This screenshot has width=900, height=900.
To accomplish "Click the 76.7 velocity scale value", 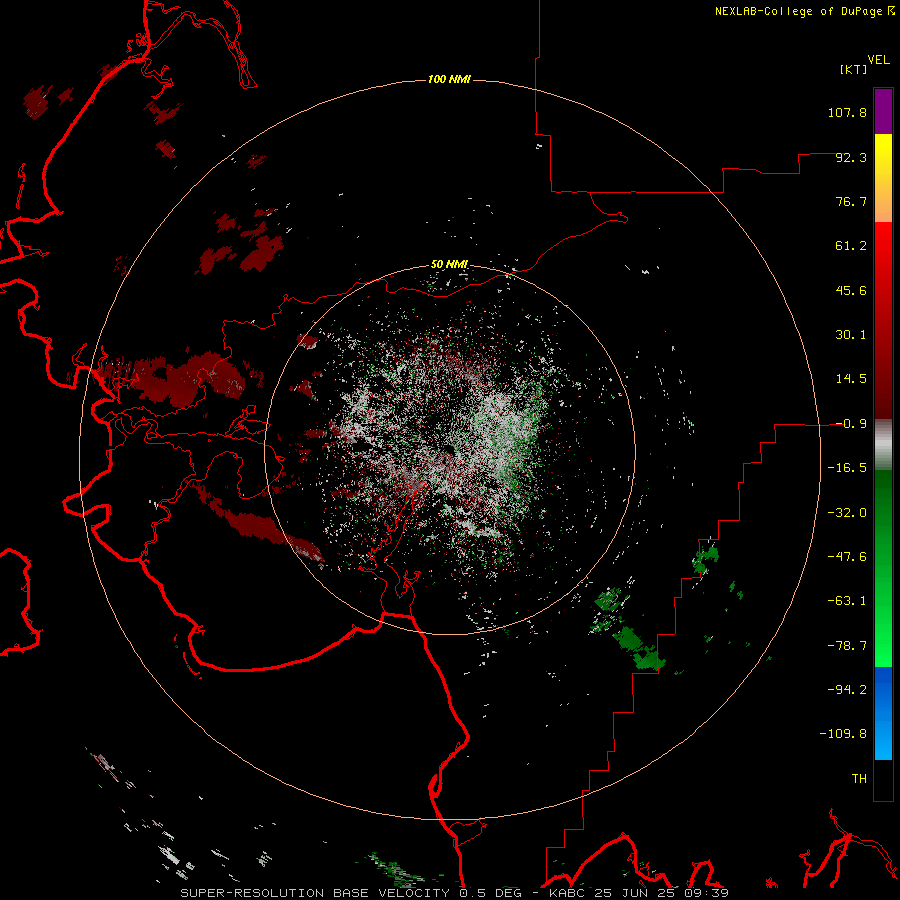I will click(x=851, y=201).
